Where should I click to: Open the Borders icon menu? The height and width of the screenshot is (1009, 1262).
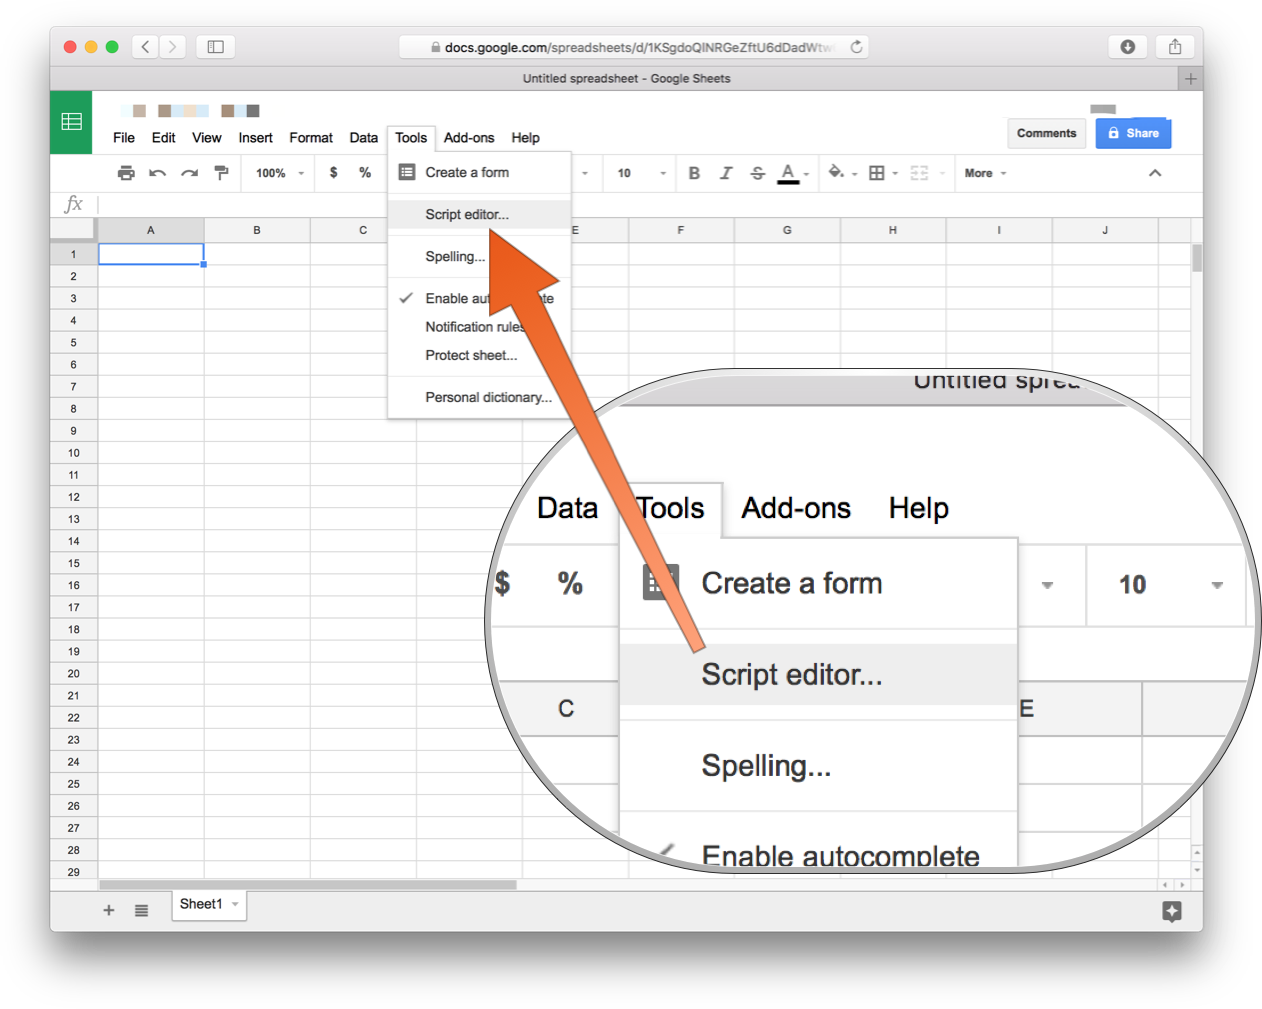pos(877,173)
